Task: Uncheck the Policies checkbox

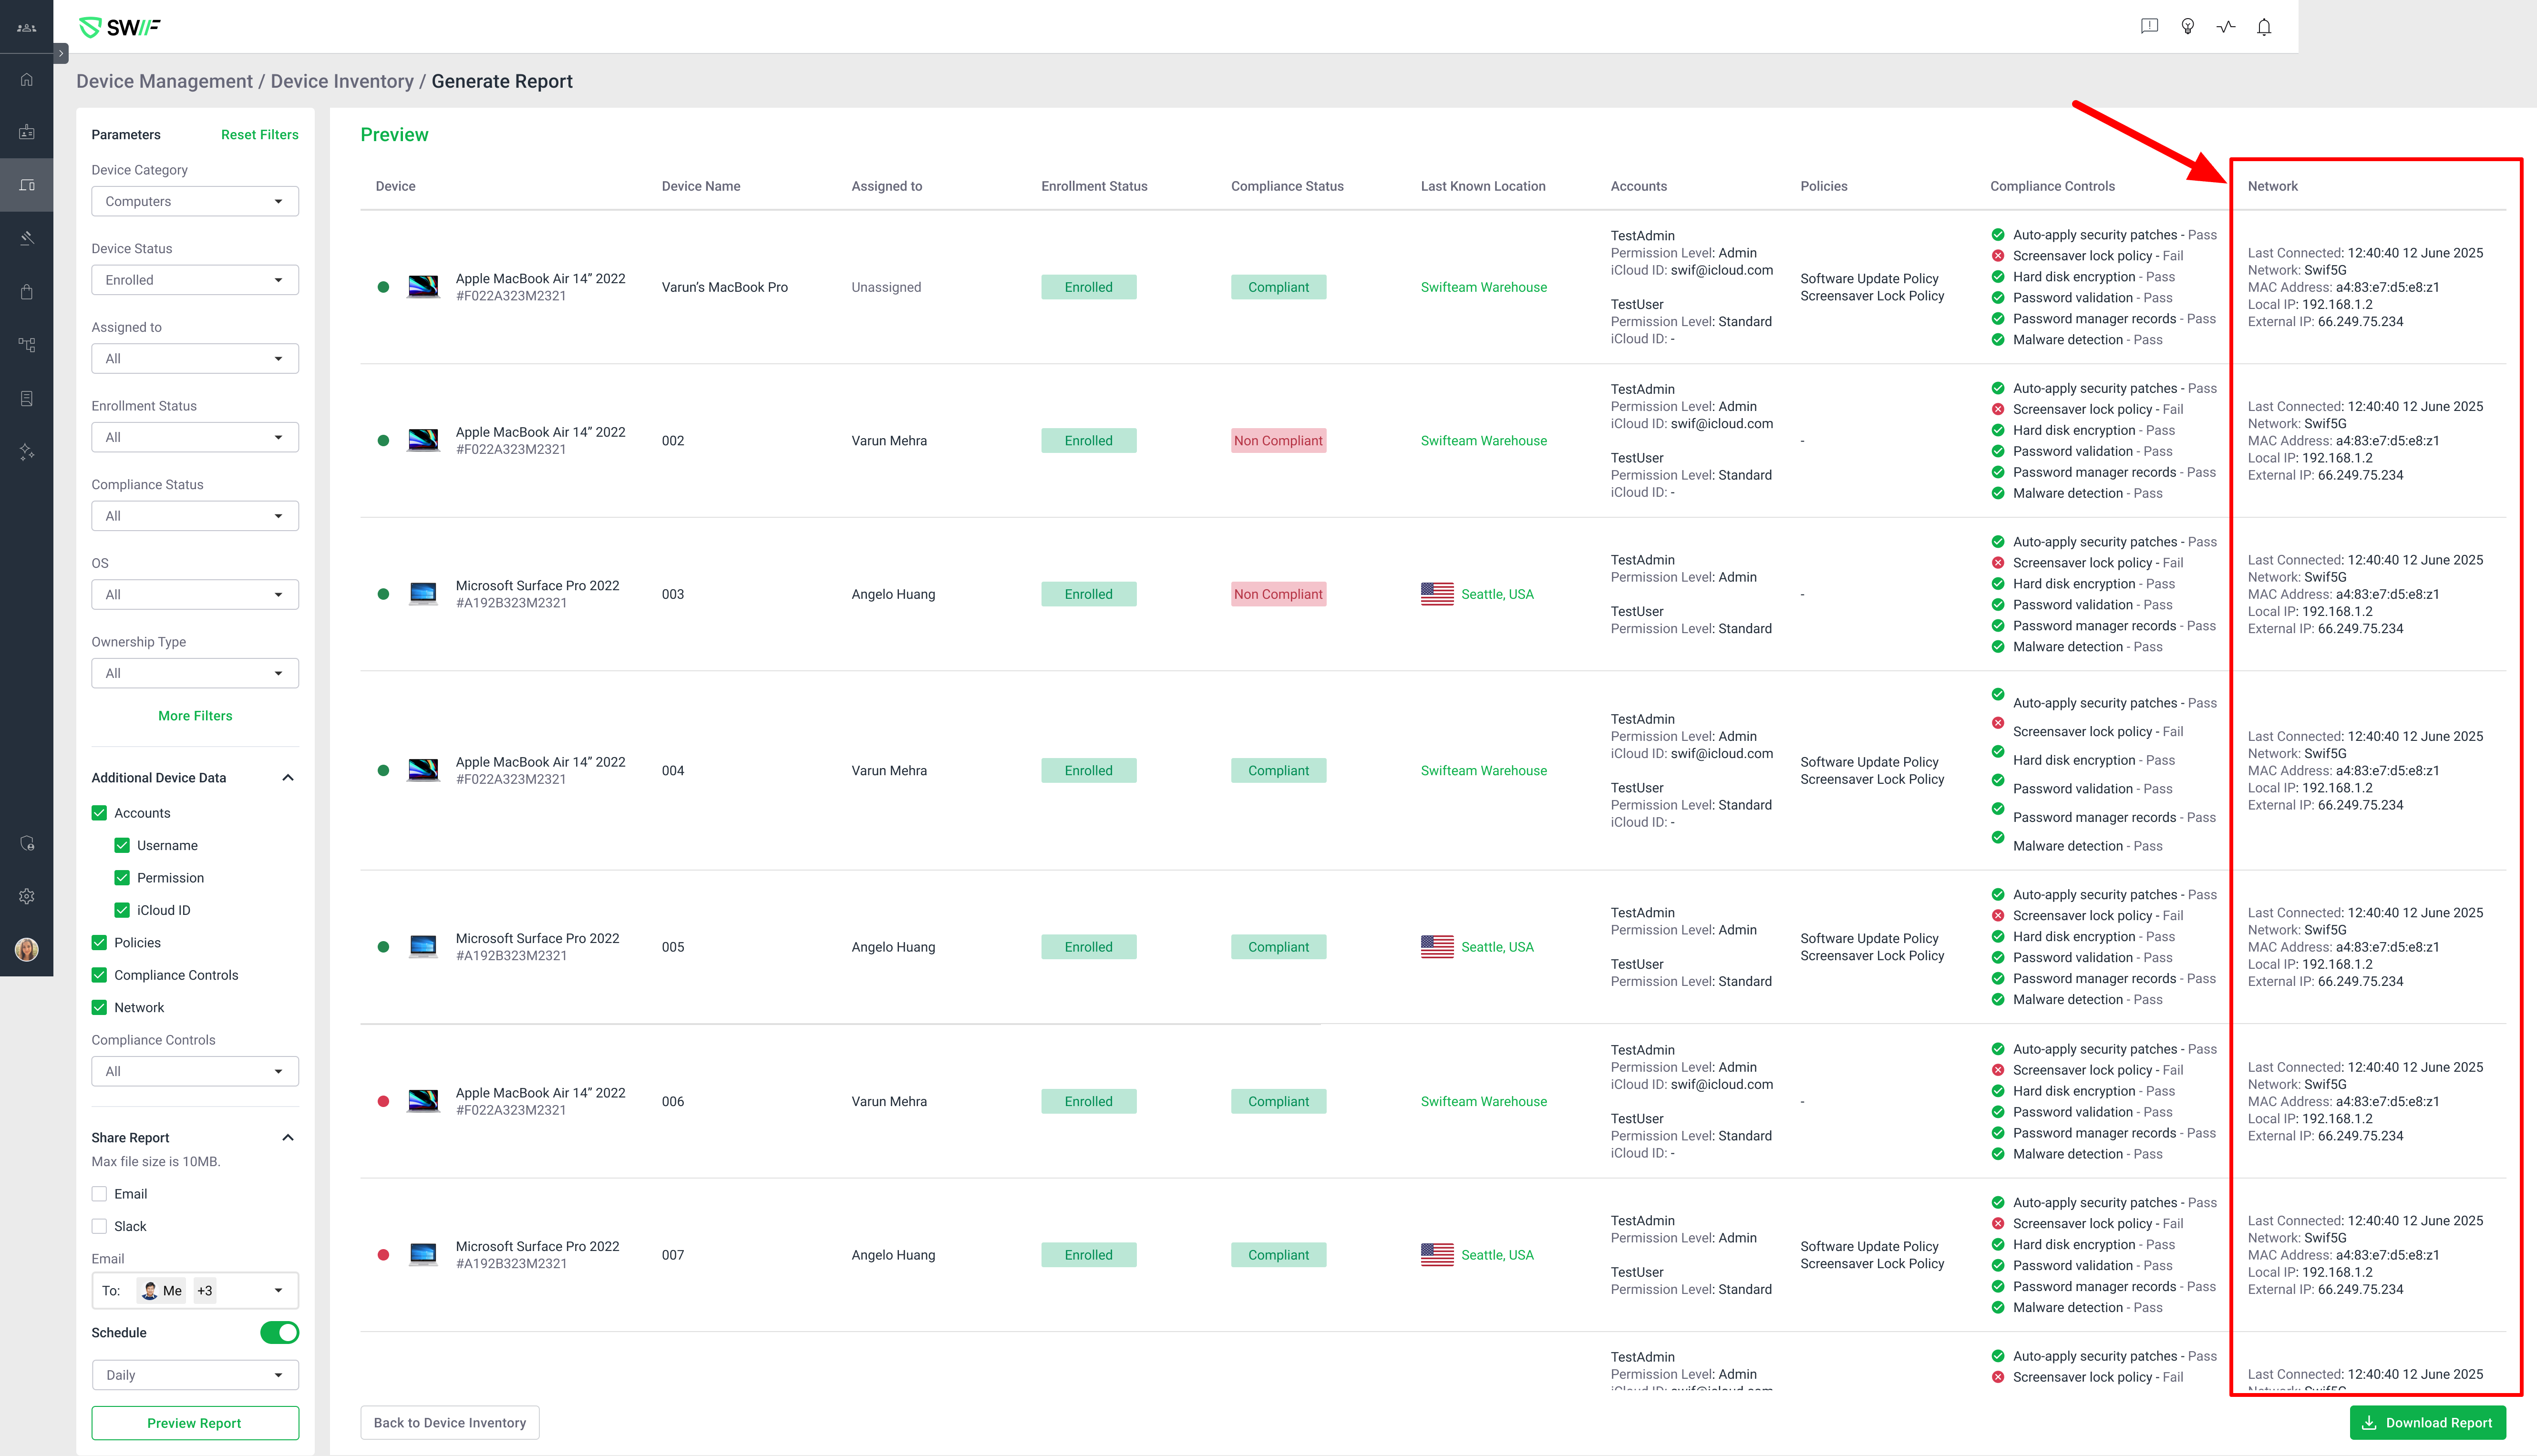Action: [x=99, y=943]
